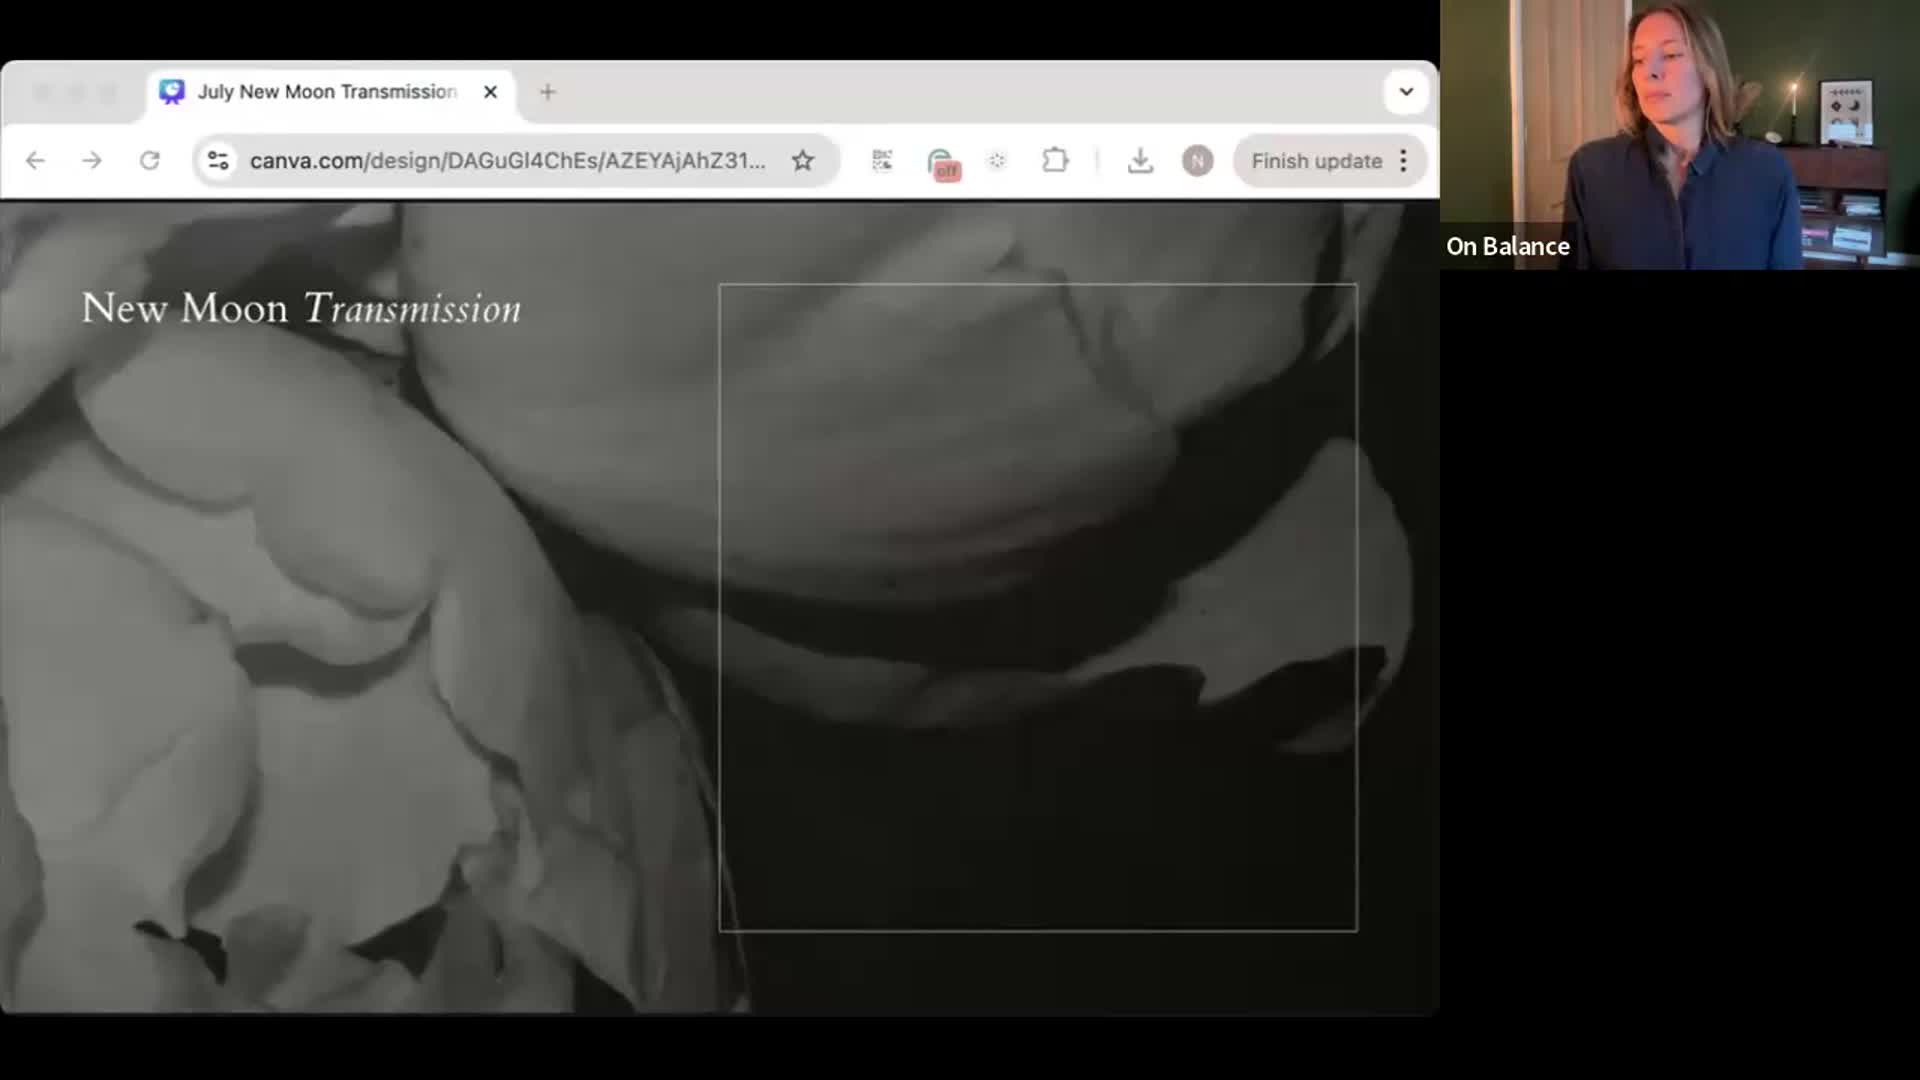Image resolution: width=1920 pixels, height=1080 pixels.
Task: Click the canva.com URL in the address bar
Action: pyautogui.click(x=507, y=161)
